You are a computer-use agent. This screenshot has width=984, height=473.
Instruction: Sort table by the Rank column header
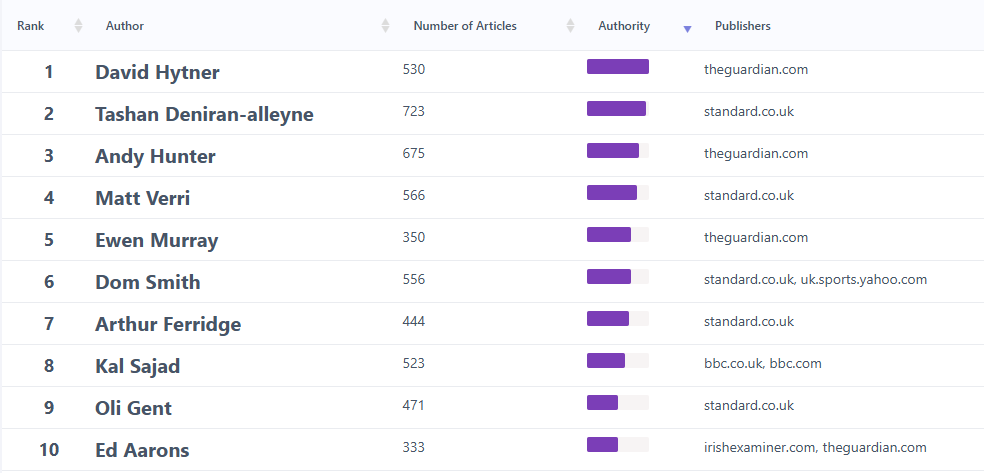tap(30, 26)
